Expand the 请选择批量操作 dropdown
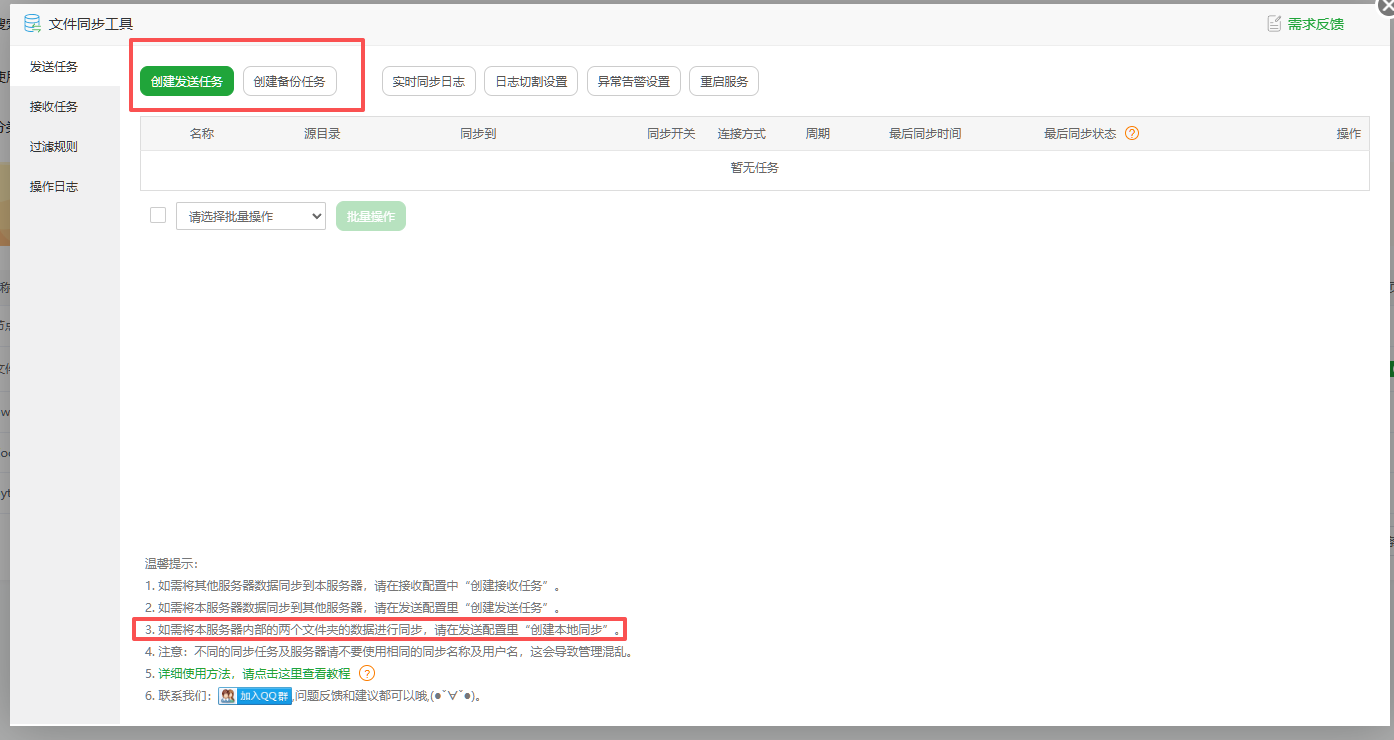Image resolution: width=1394 pixels, height=740 pixels. 251,216
